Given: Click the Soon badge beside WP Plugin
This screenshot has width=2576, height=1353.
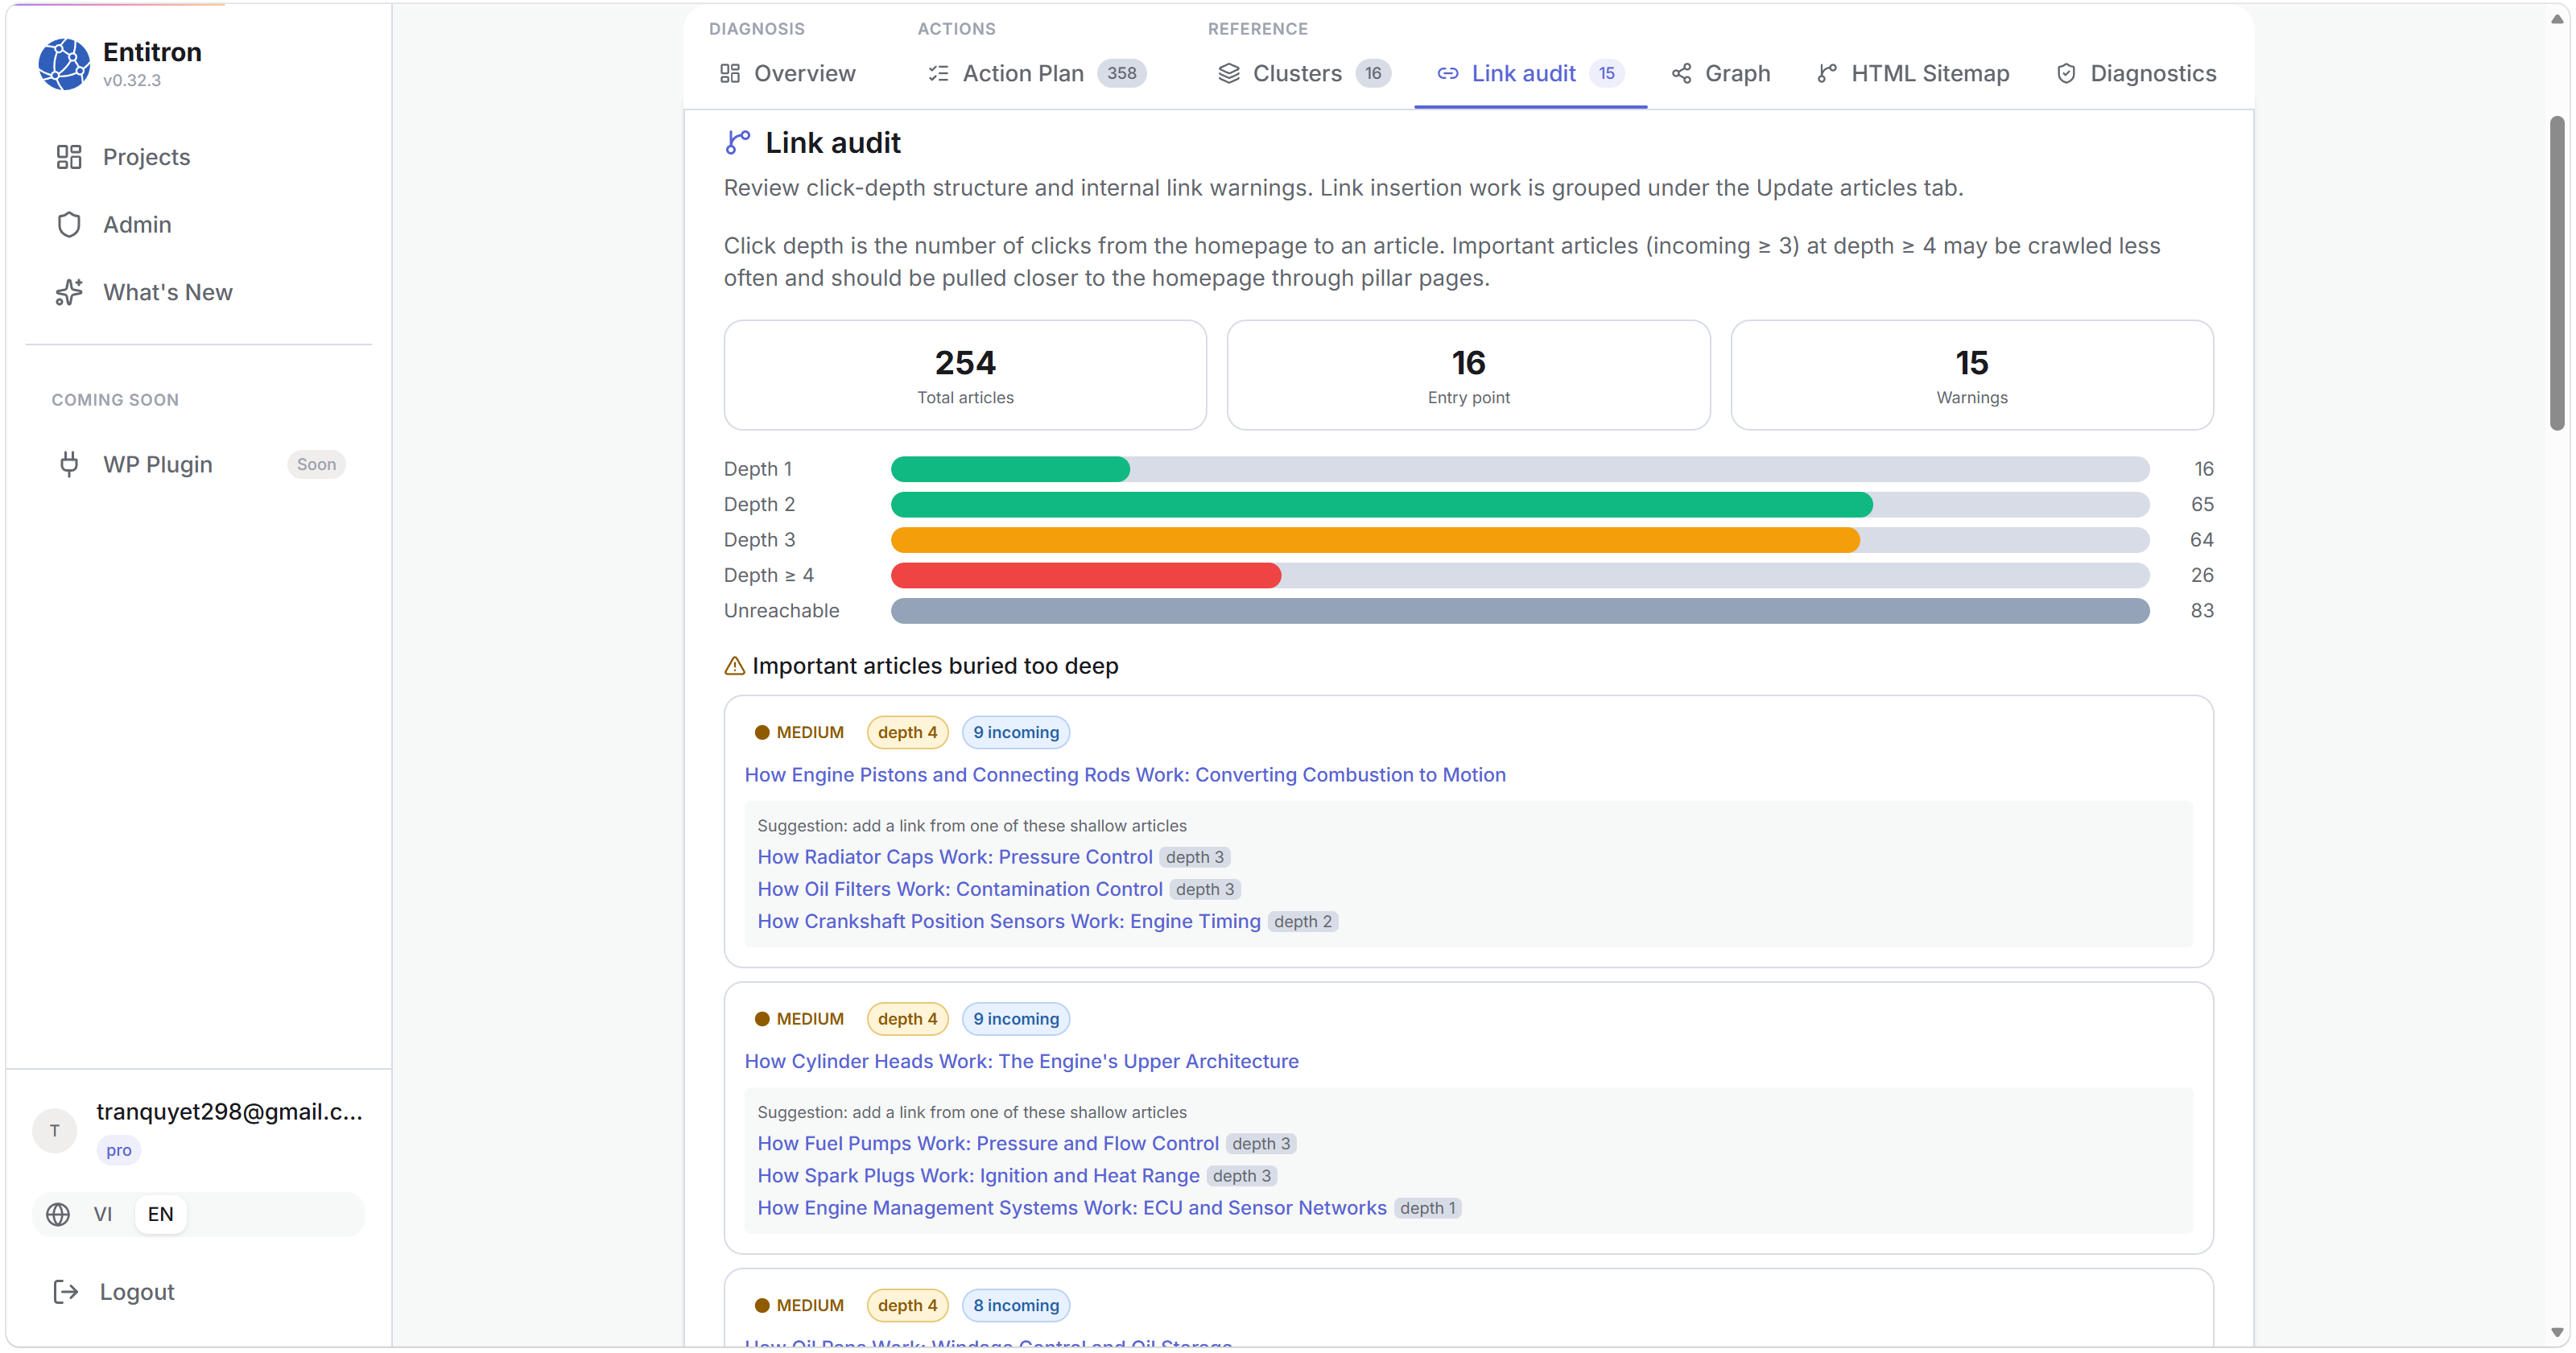Looking at the screenshot, I should click(x=316, y=464).
